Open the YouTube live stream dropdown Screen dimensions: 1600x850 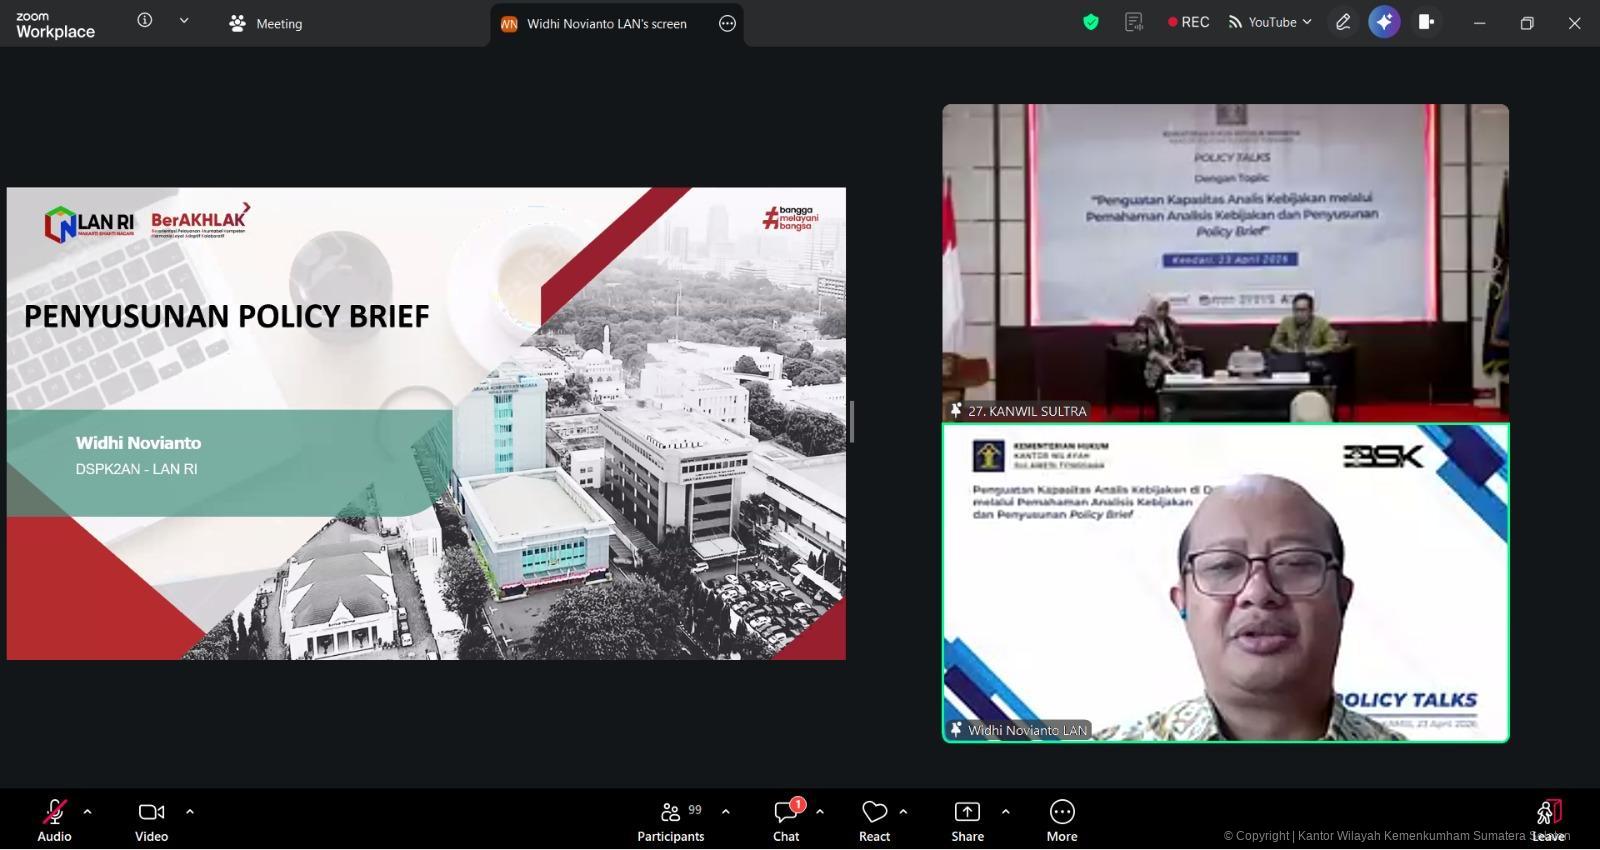tap(1270, 22)
